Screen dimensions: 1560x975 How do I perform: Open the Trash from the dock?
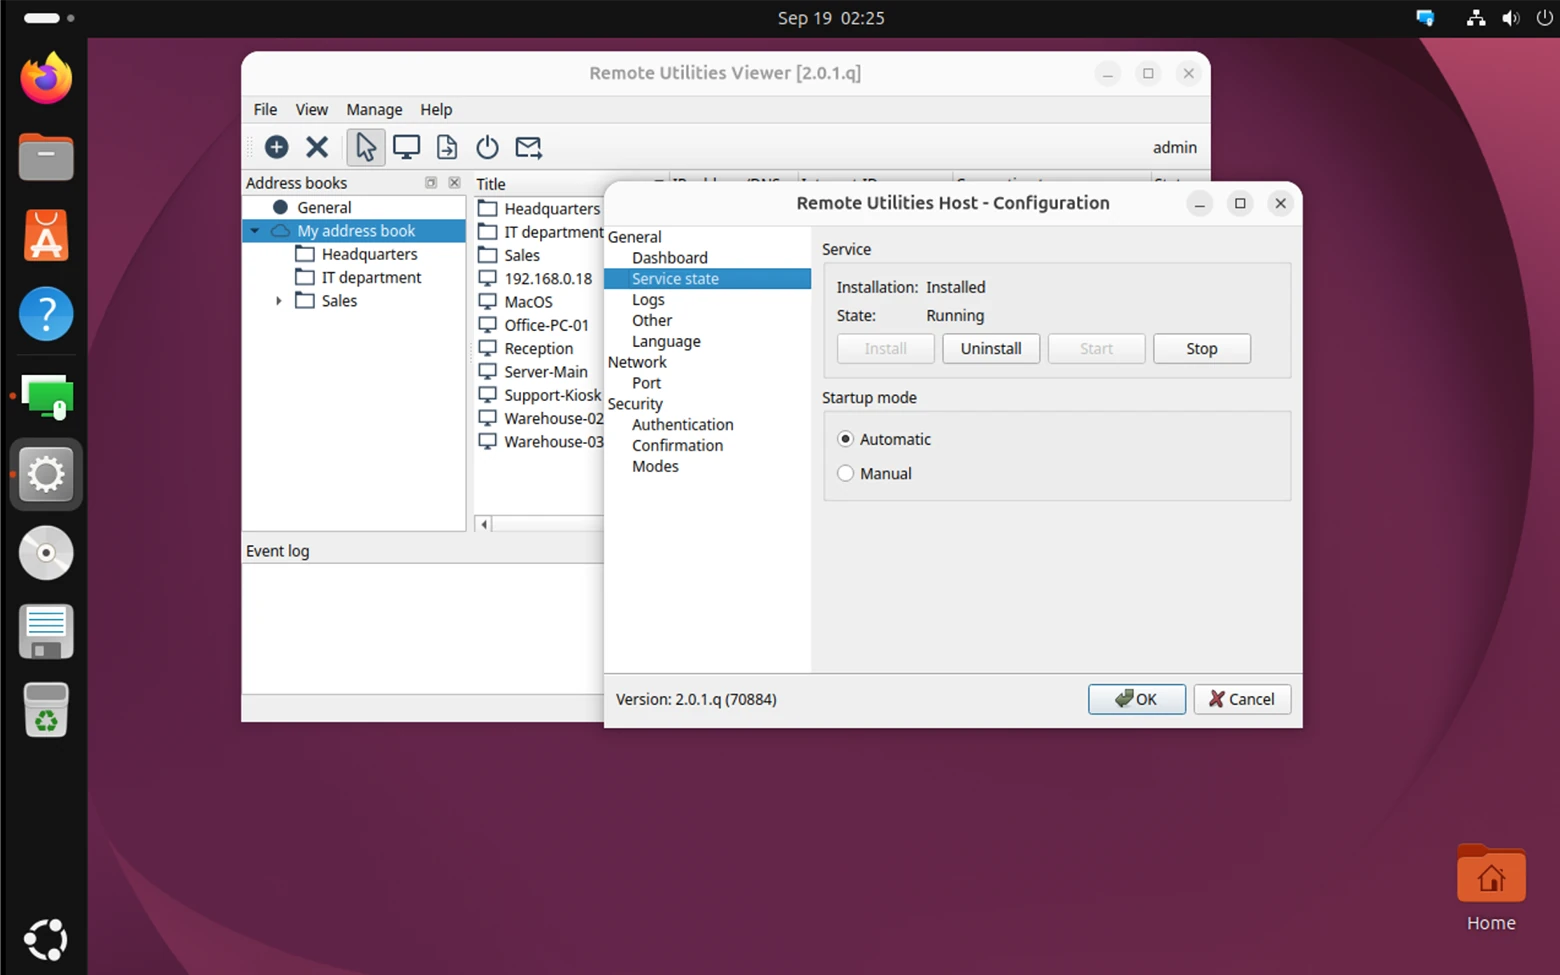[x=46, y=710]
